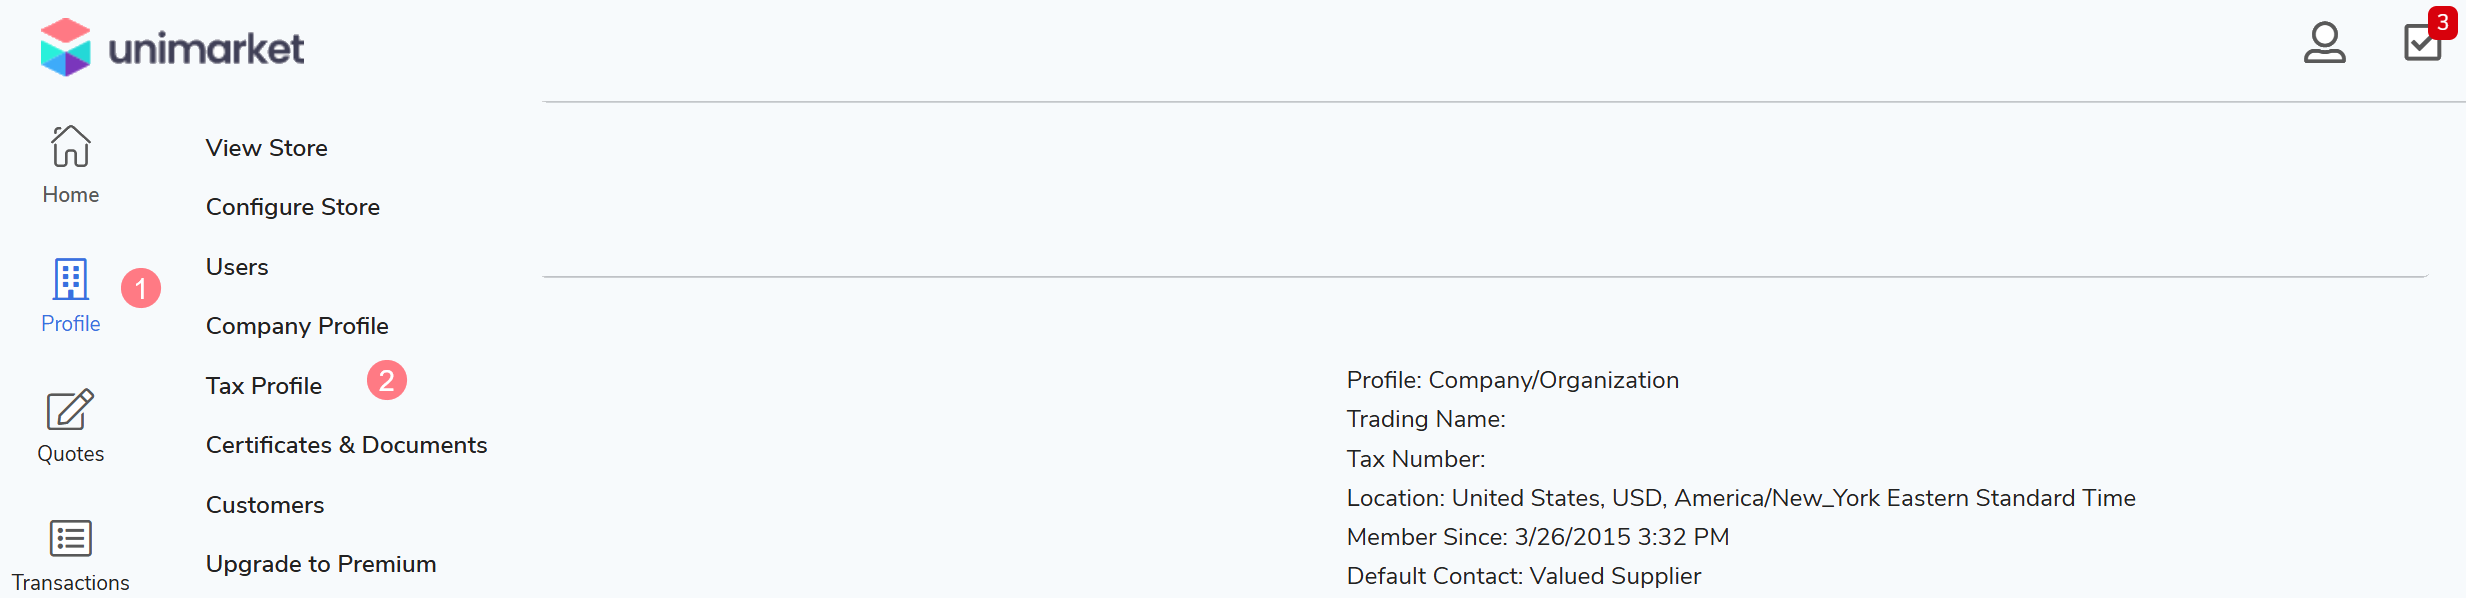Open the Transactions list icon
Screen dimensions: 2466x598
click(70, 538)
